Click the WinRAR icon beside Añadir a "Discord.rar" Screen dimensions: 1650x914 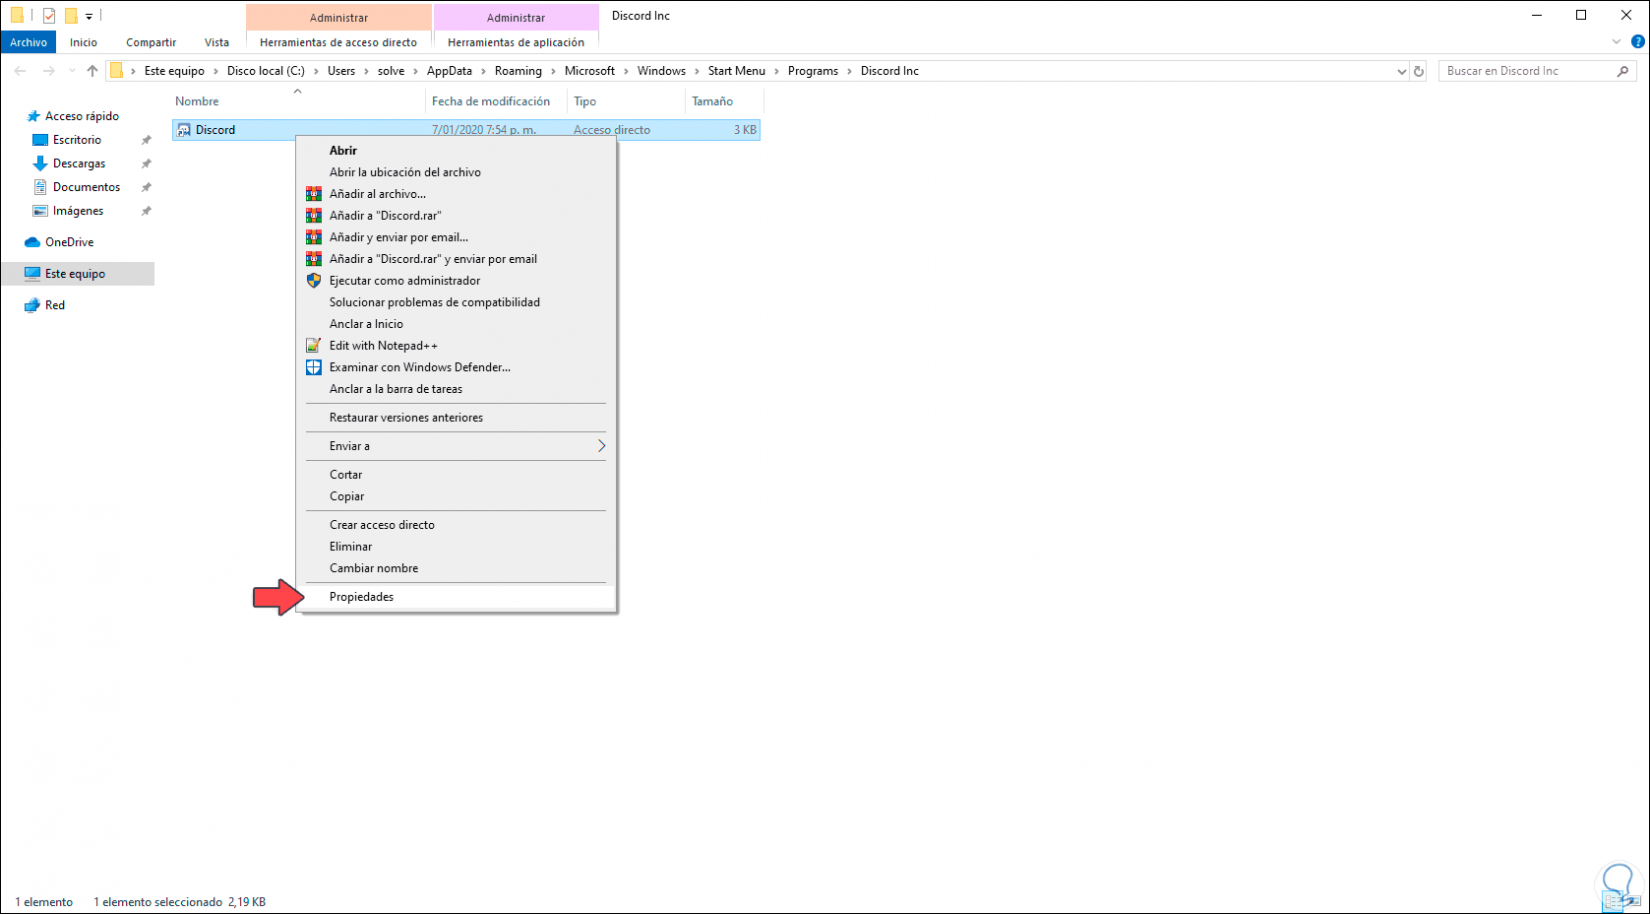tap(314, 215)
